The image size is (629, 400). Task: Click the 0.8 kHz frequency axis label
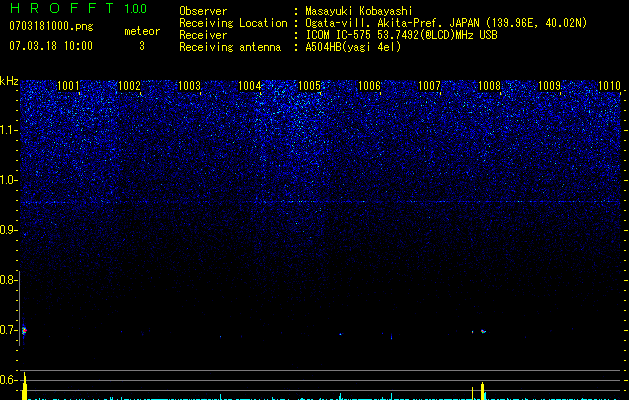(x=8, y=280)
